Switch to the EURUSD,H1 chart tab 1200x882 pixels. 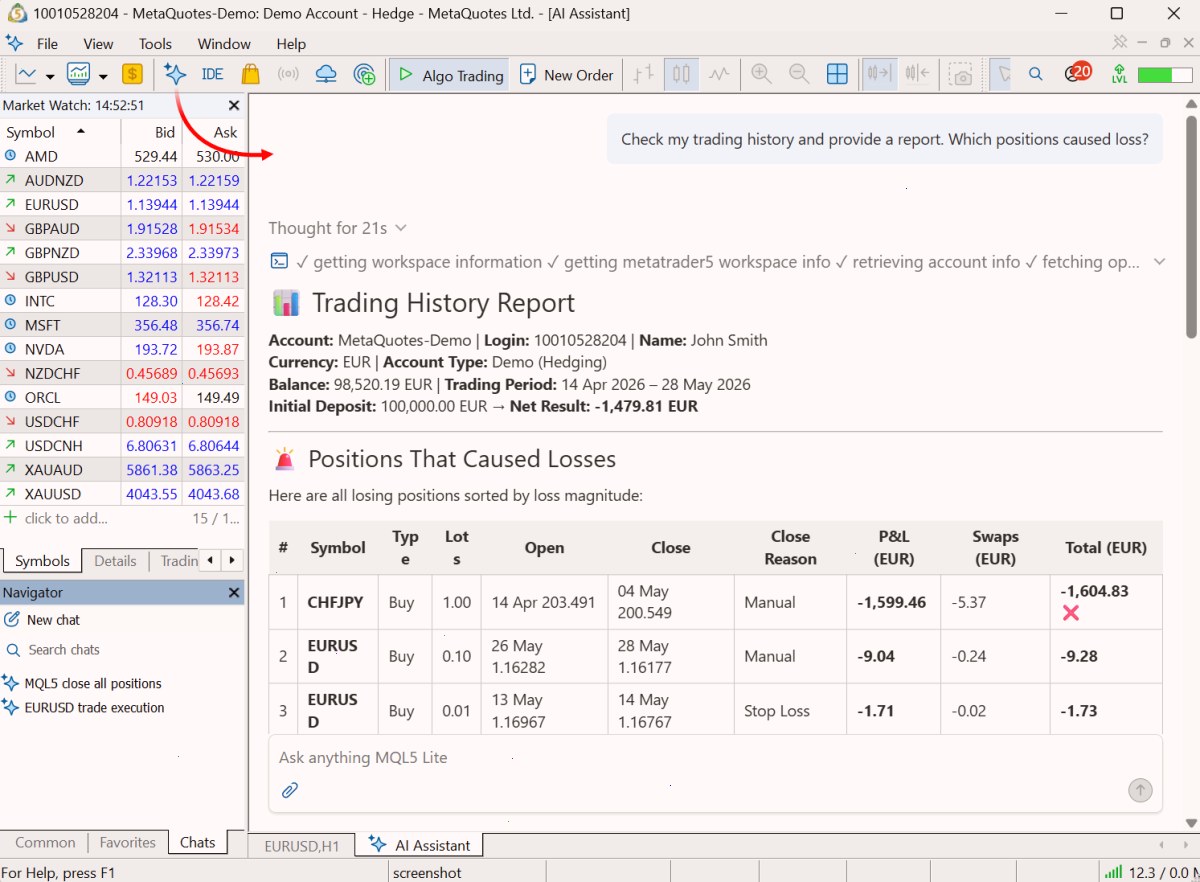[302, 846]
